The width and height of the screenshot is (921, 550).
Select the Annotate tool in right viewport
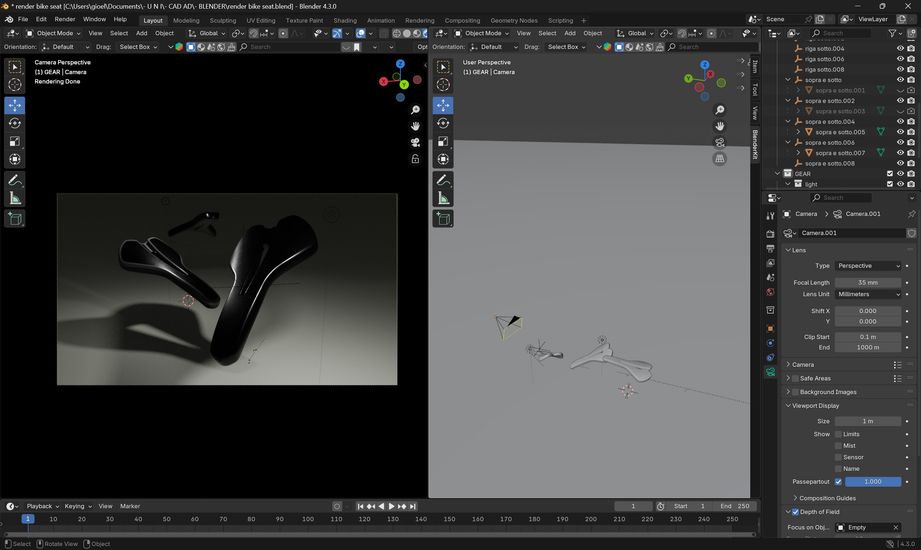443,180
